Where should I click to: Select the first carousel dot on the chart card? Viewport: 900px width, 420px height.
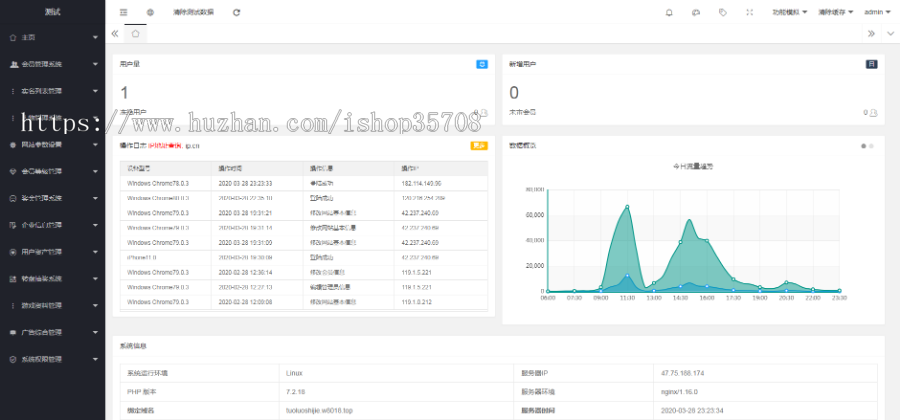863,146
